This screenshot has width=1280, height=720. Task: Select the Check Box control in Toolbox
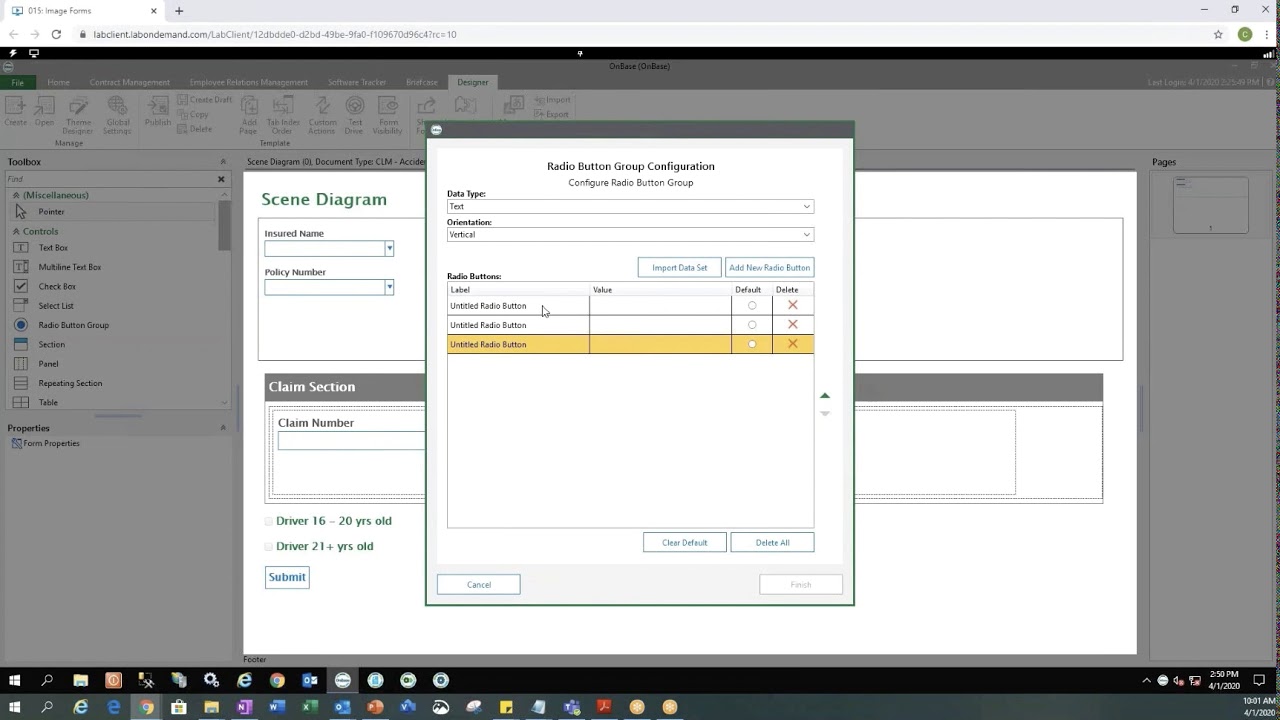tap(57, 286)
